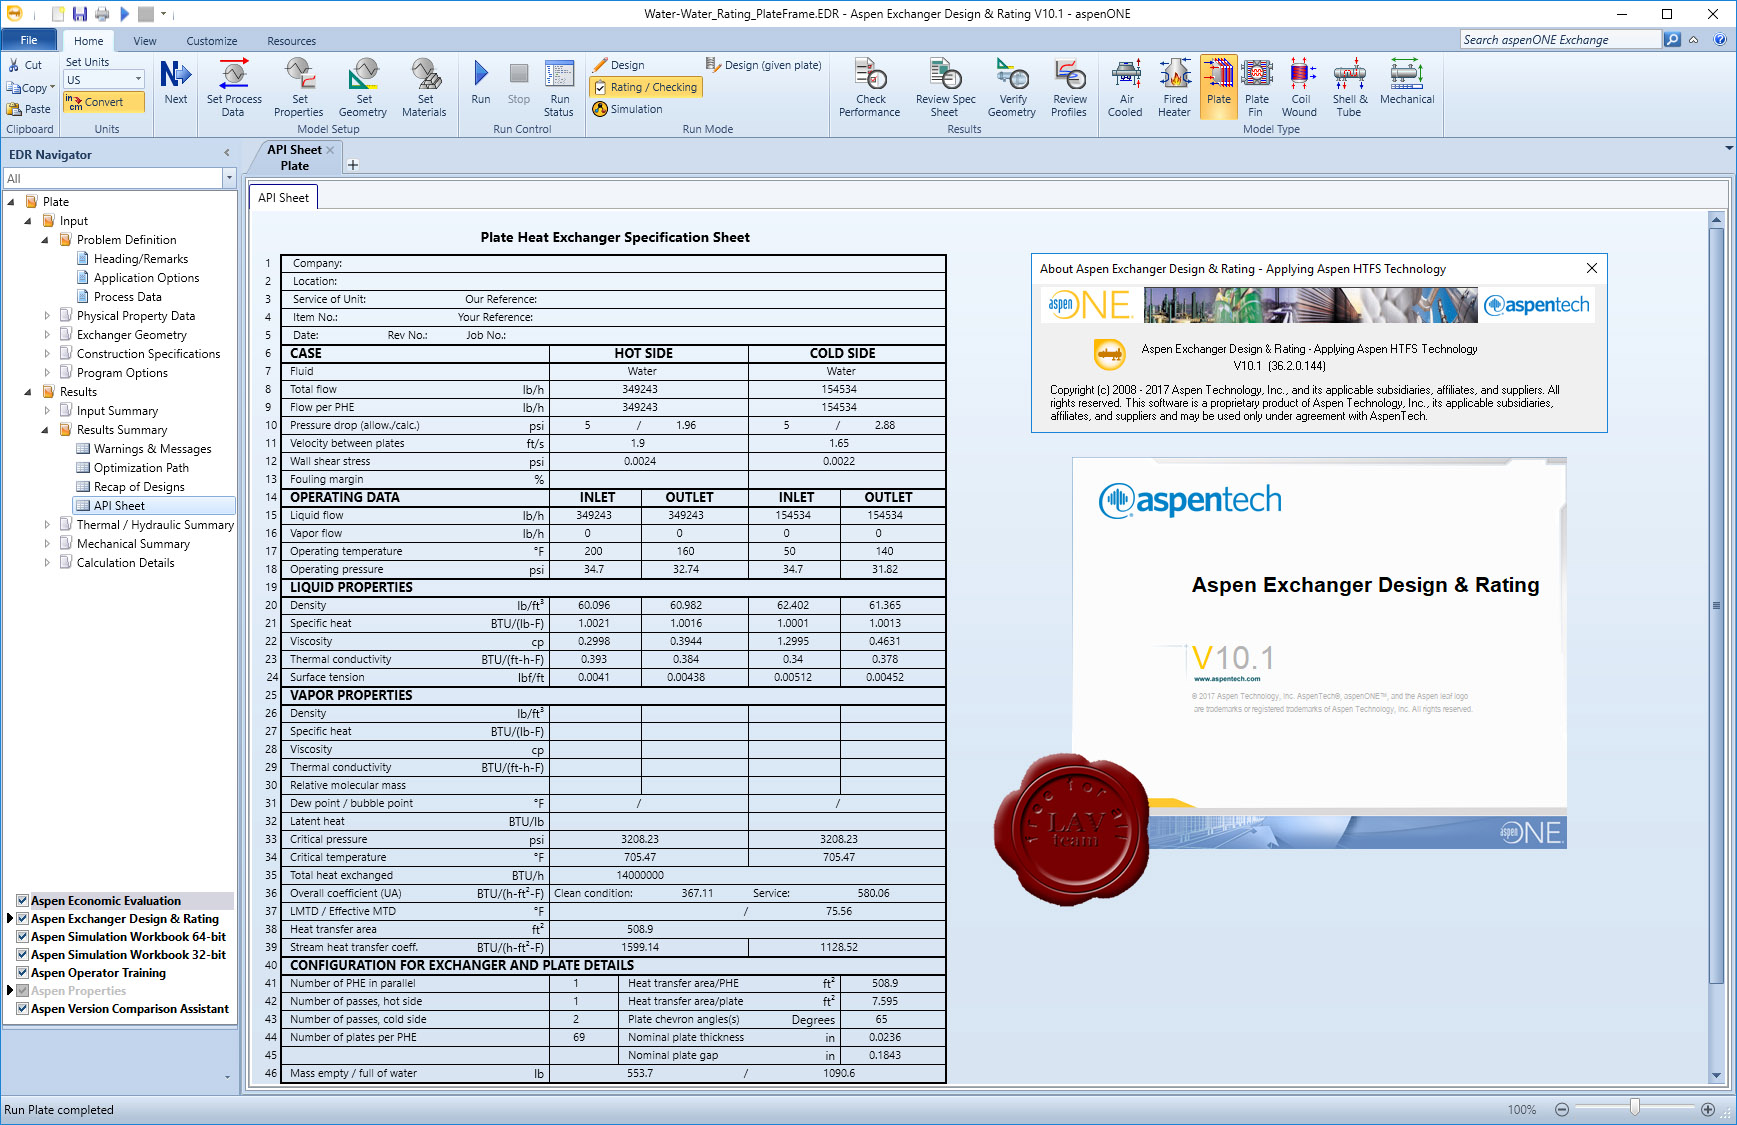Toggle Aspen Simulation Workbook 32-bit checkbox
Image resolution: width=1737 pixels, height=1125 pixels.
click(x=22, y=955)
